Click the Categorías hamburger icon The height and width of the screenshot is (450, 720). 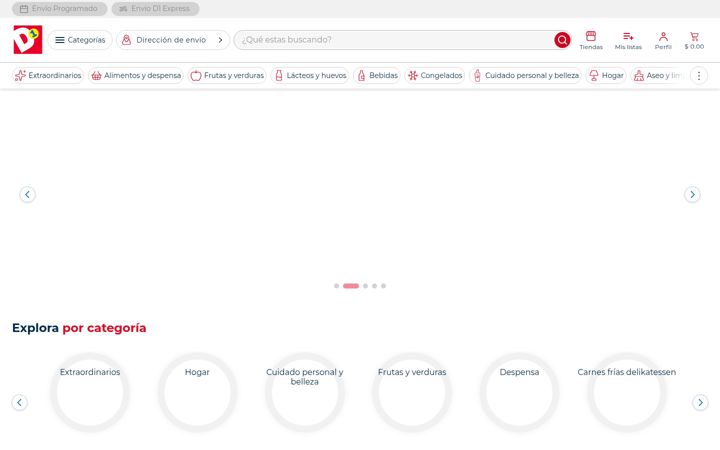(60, 40)
